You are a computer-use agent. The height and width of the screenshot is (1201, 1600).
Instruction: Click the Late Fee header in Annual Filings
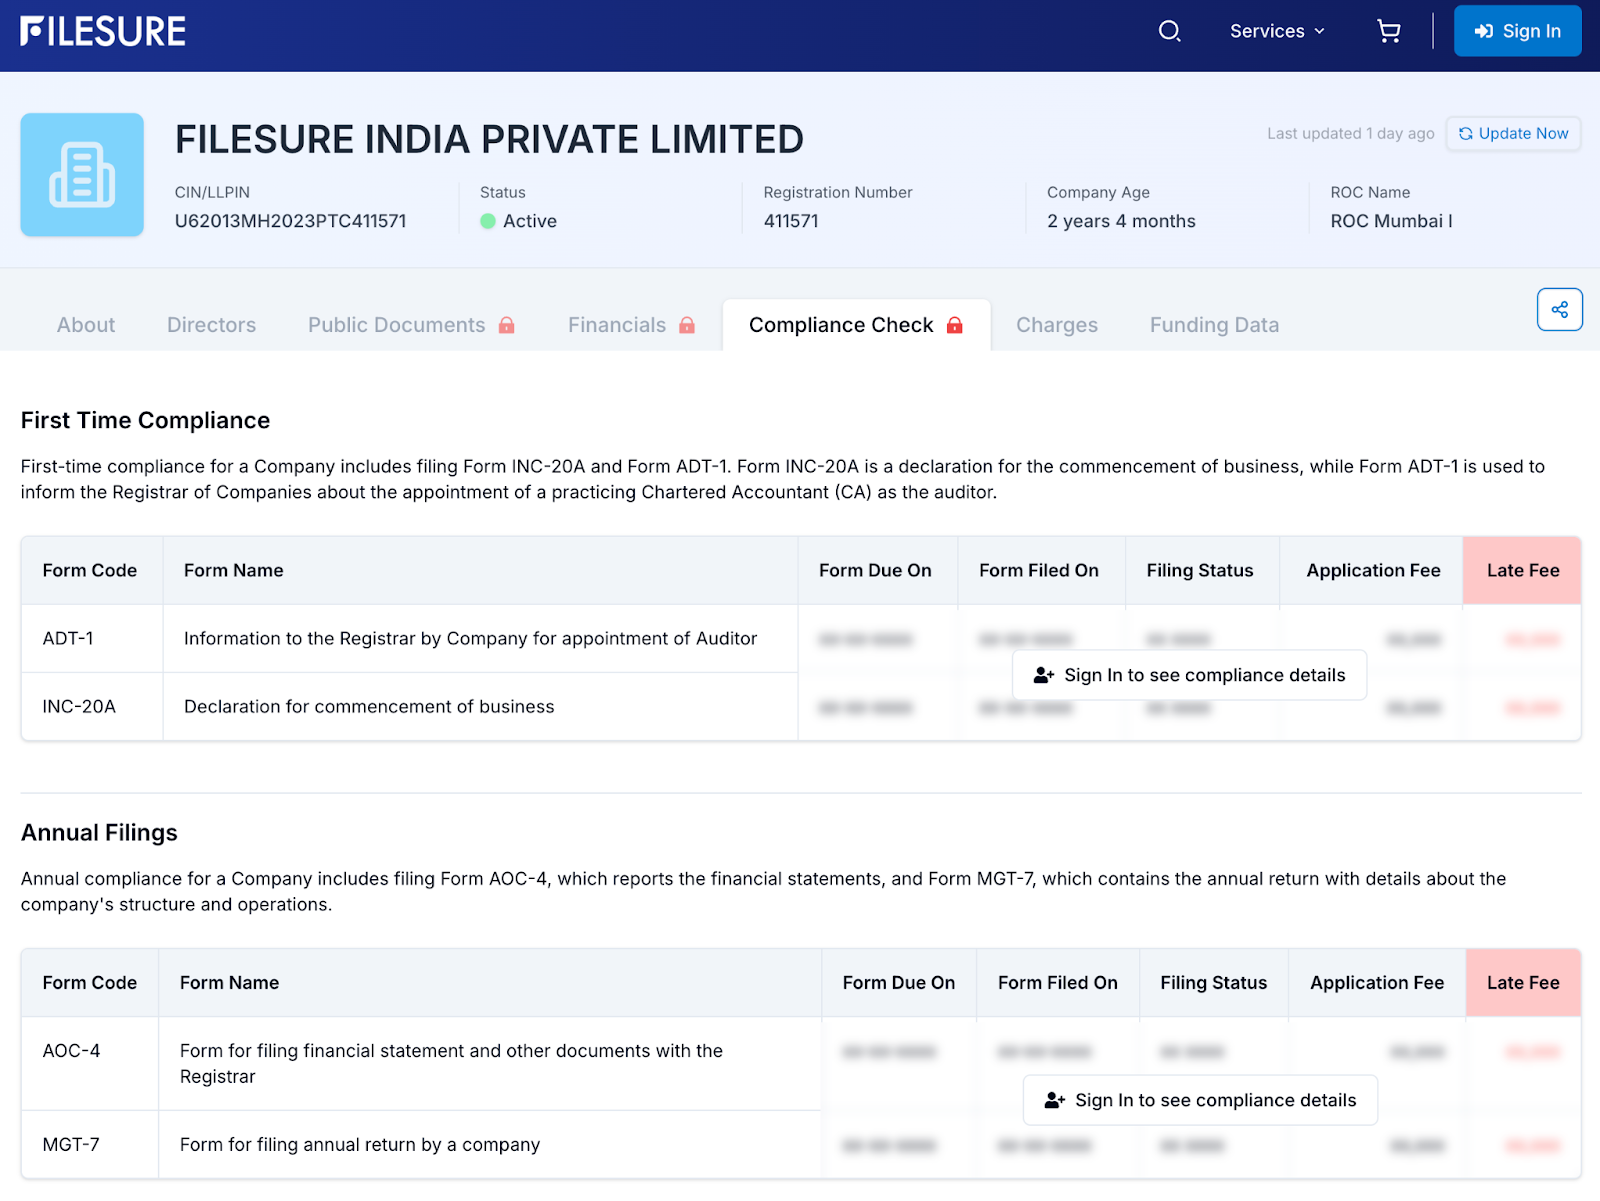tap(1522, 983)
